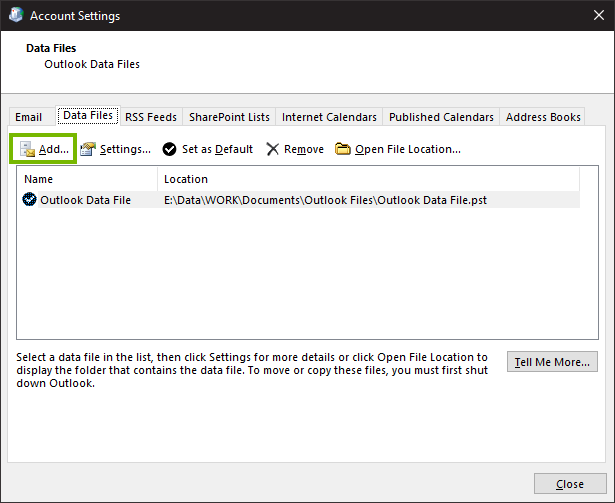Click the Tell Me More... button
Image resolution: width=615 pixels, height=503 pixels.
[x=552, y=362]
